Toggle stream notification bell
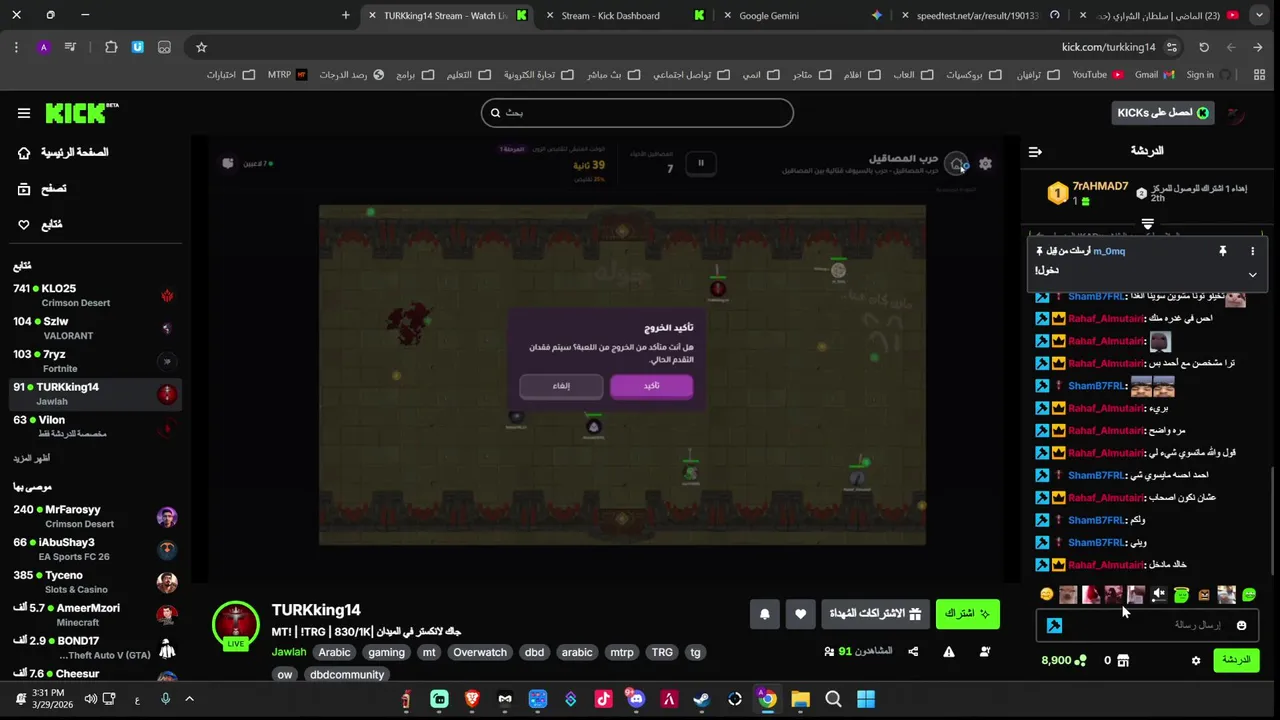Screen dimensions: 1280x720 (765, 614)
